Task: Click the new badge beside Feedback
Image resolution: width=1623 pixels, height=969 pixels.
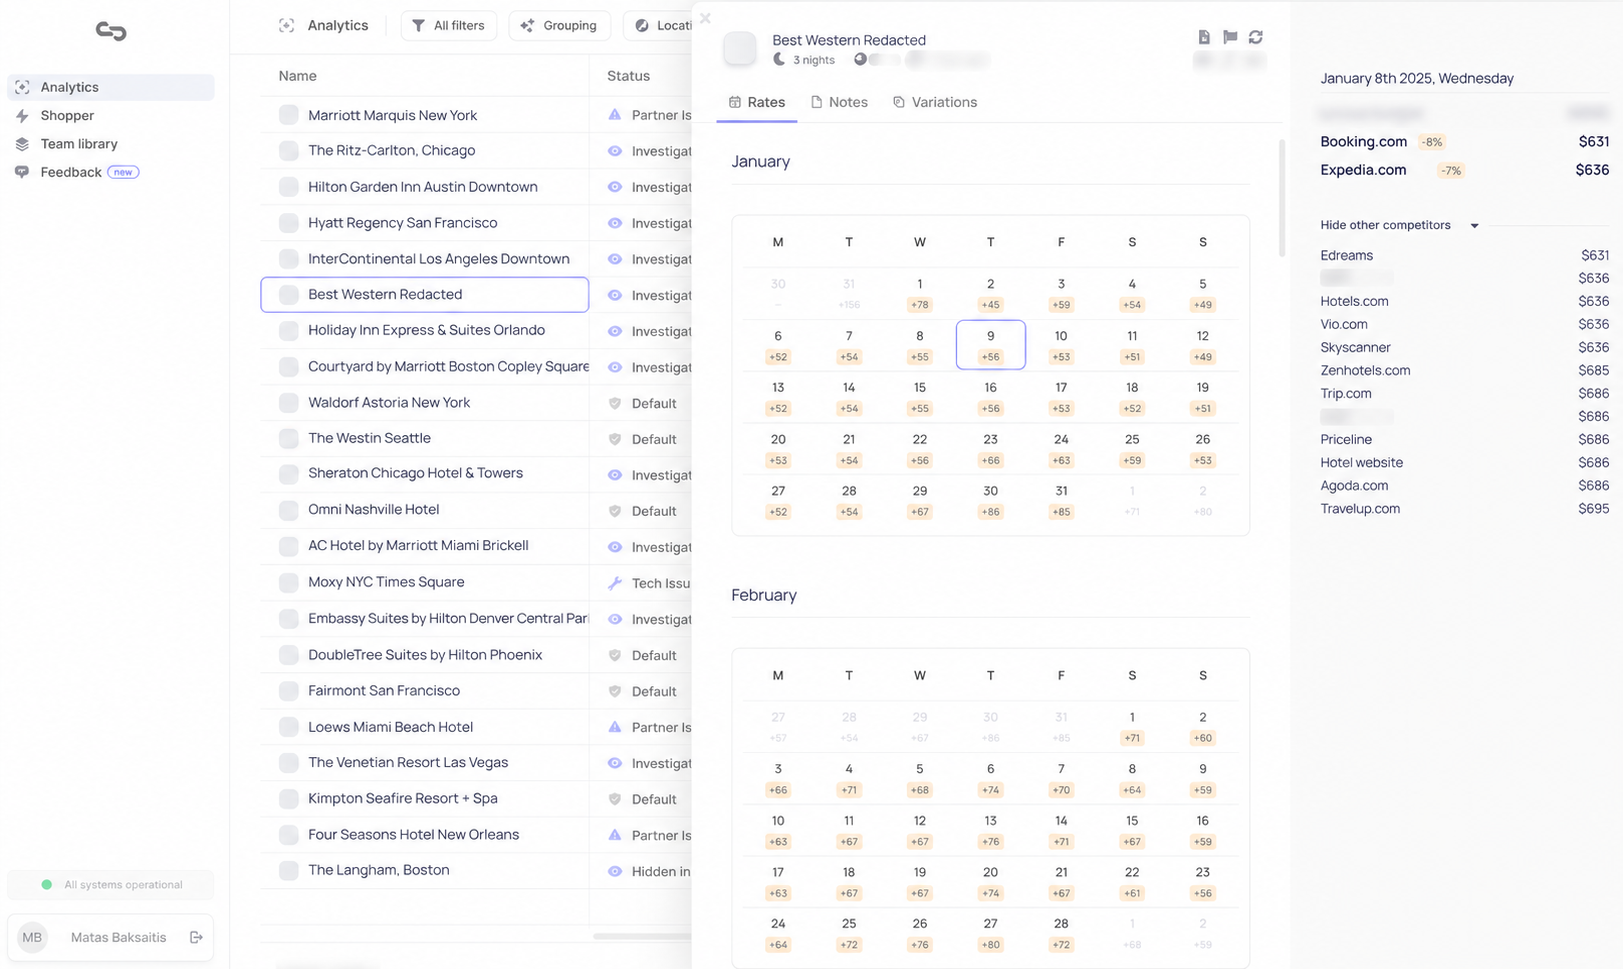Action: point(123,172)
